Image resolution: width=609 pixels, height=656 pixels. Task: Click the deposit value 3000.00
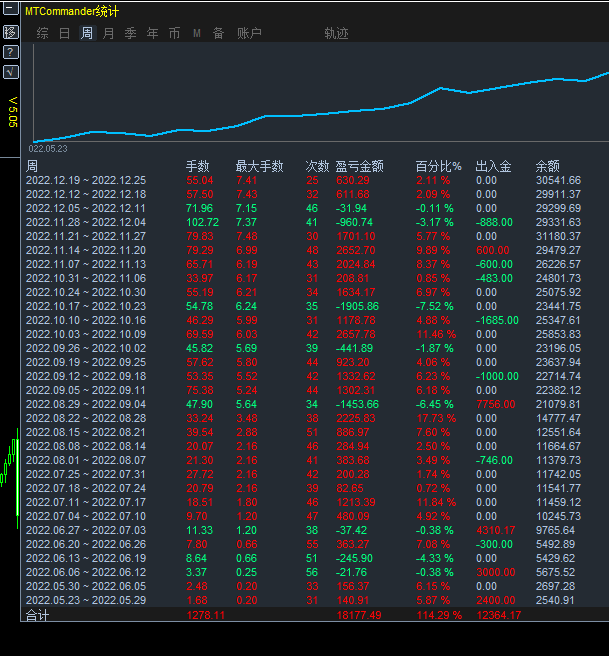(496, 572)
